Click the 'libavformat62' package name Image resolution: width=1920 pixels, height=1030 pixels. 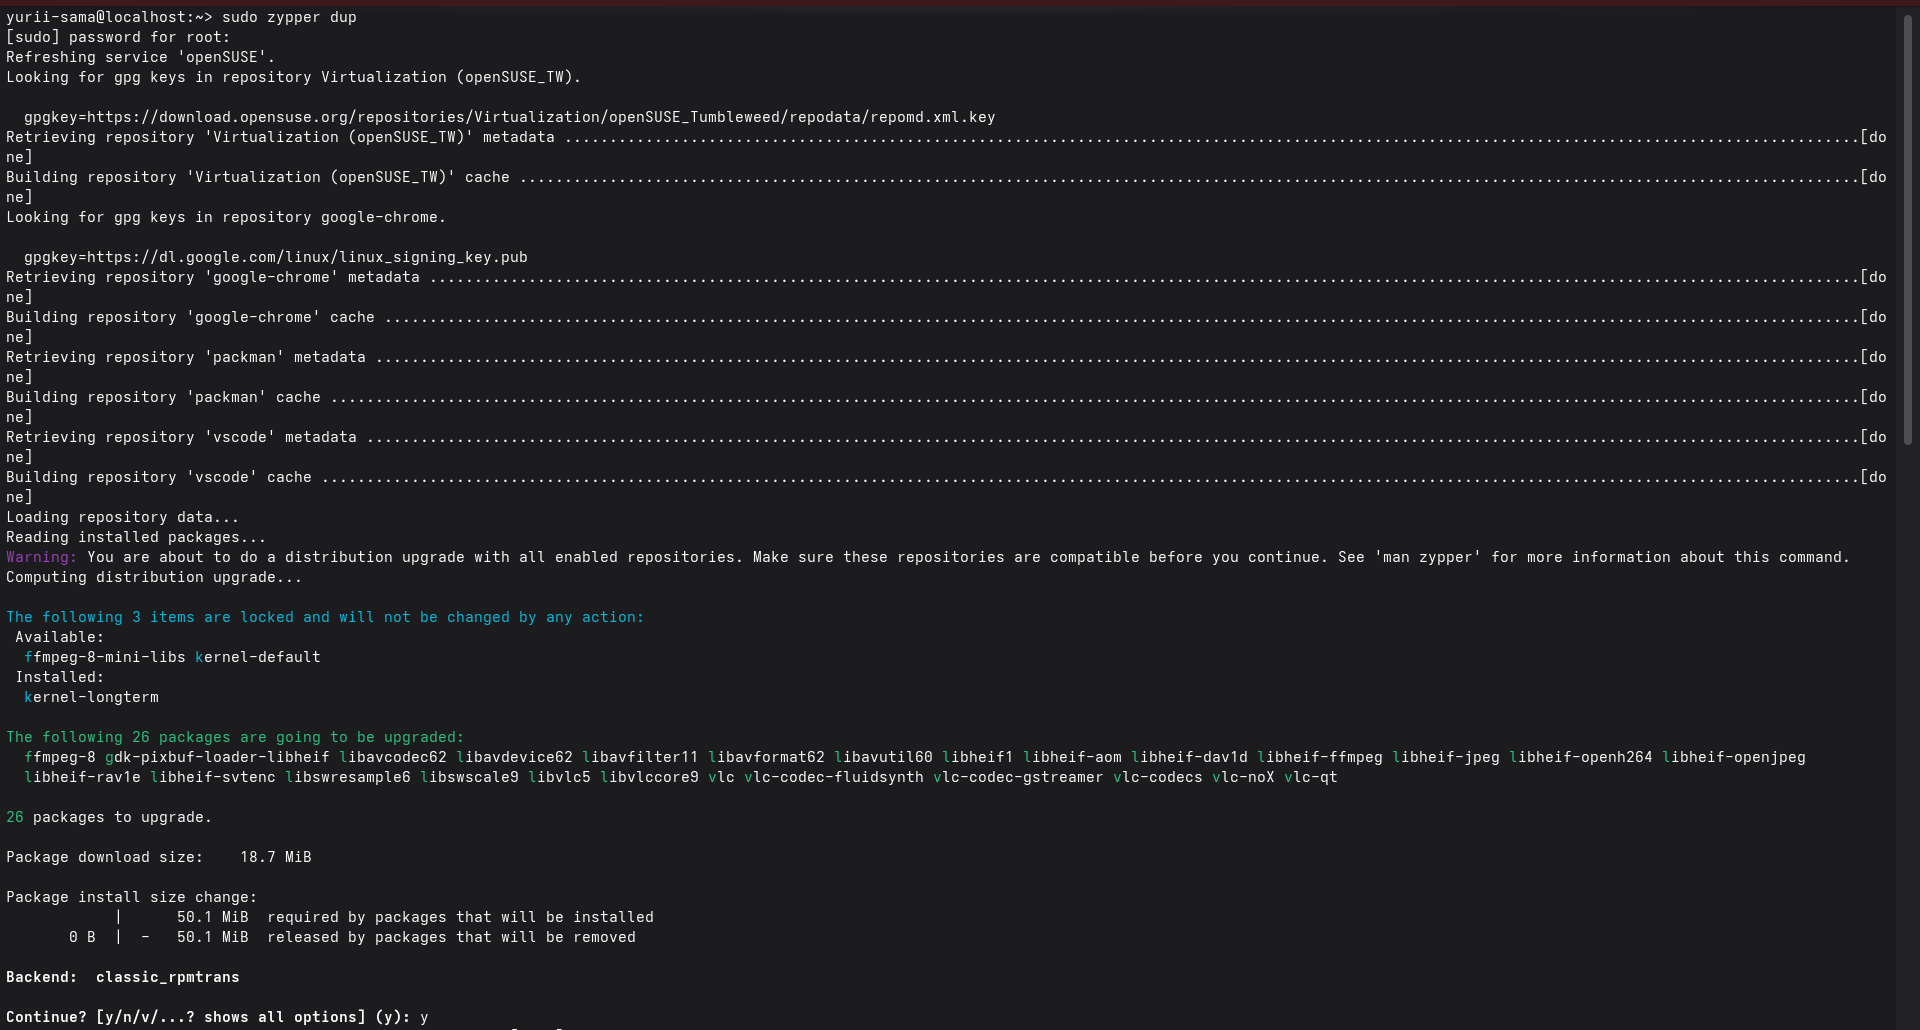pos(766,757)
